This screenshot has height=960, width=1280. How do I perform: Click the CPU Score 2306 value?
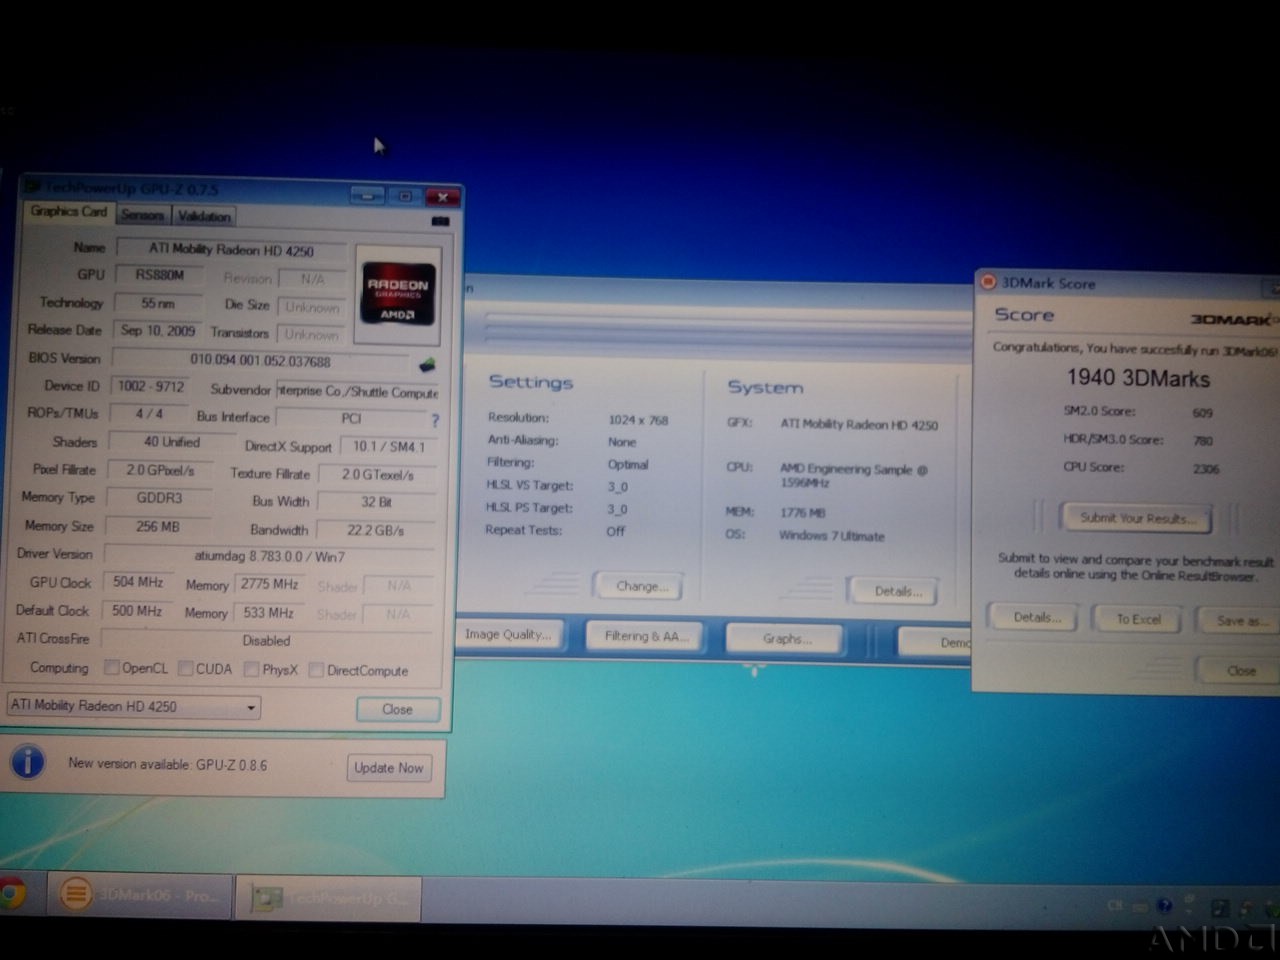[1205, 469]
